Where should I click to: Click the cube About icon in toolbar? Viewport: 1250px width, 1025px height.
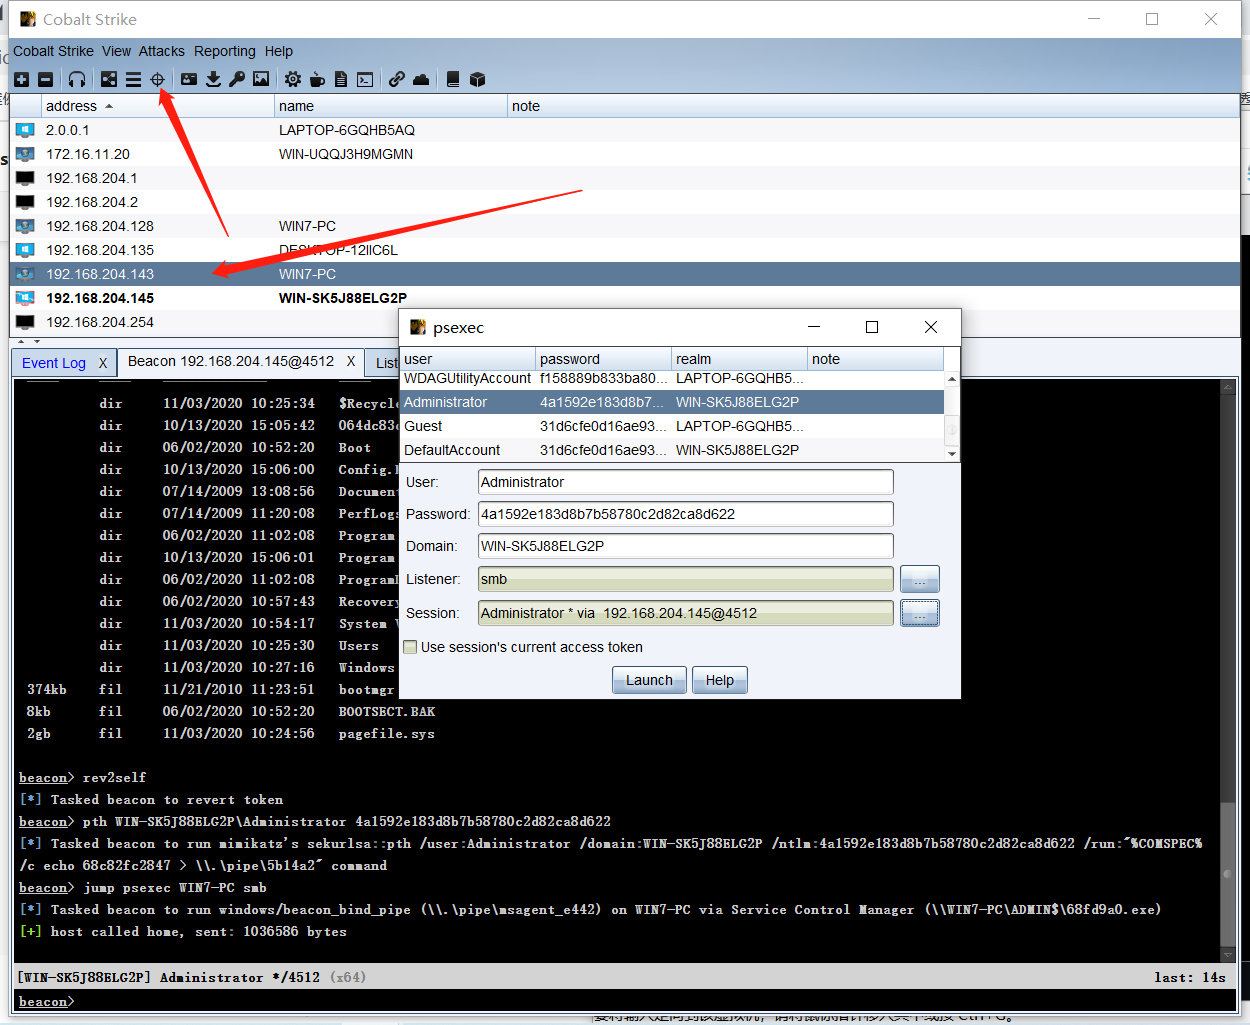coord(477,79)
